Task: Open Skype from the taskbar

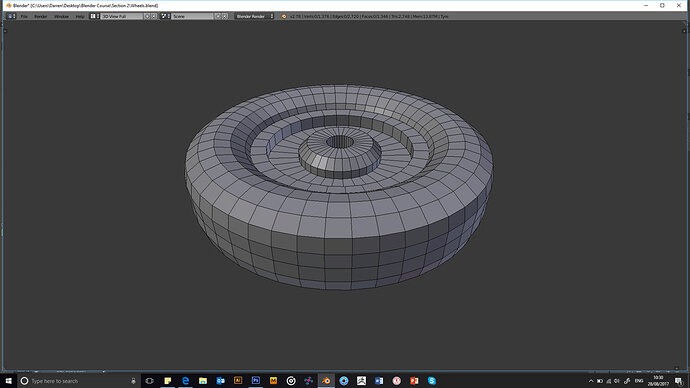Action: pos(432,381)
